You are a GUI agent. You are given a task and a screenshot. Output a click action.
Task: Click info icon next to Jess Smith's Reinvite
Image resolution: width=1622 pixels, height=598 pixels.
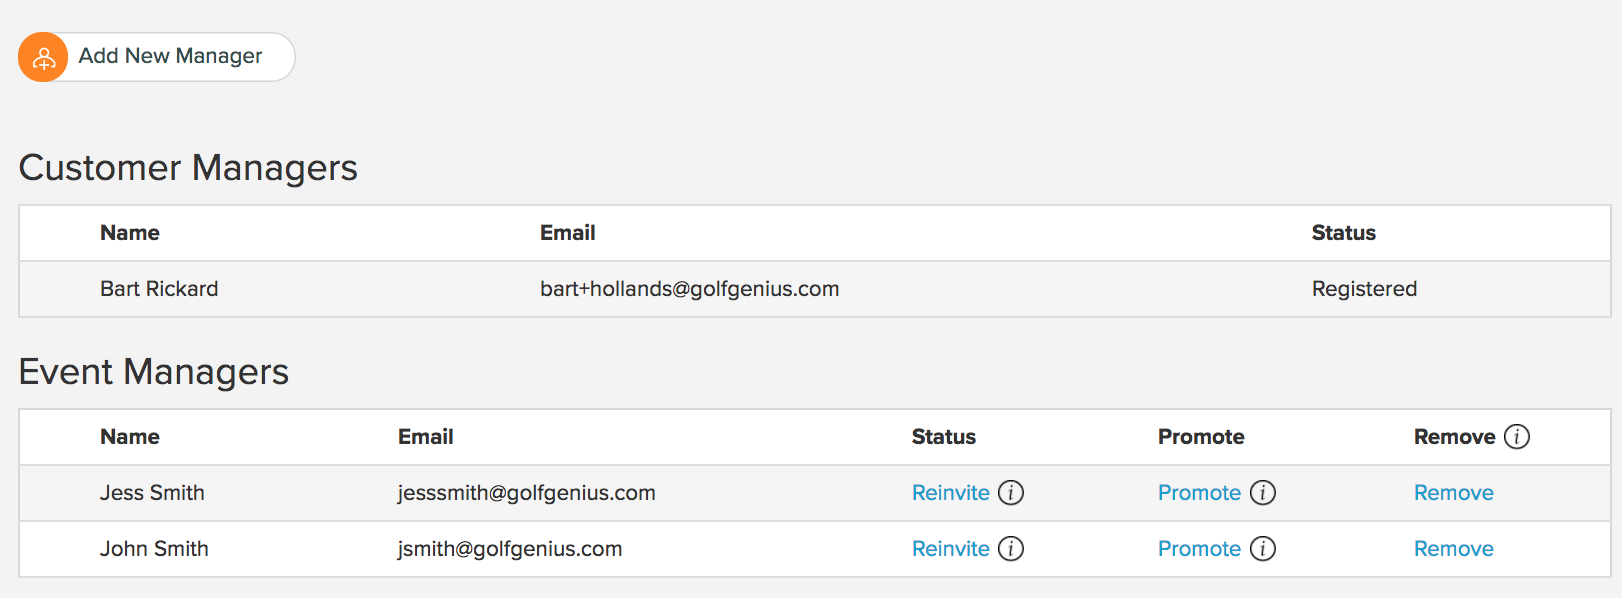click(1011, 493)
